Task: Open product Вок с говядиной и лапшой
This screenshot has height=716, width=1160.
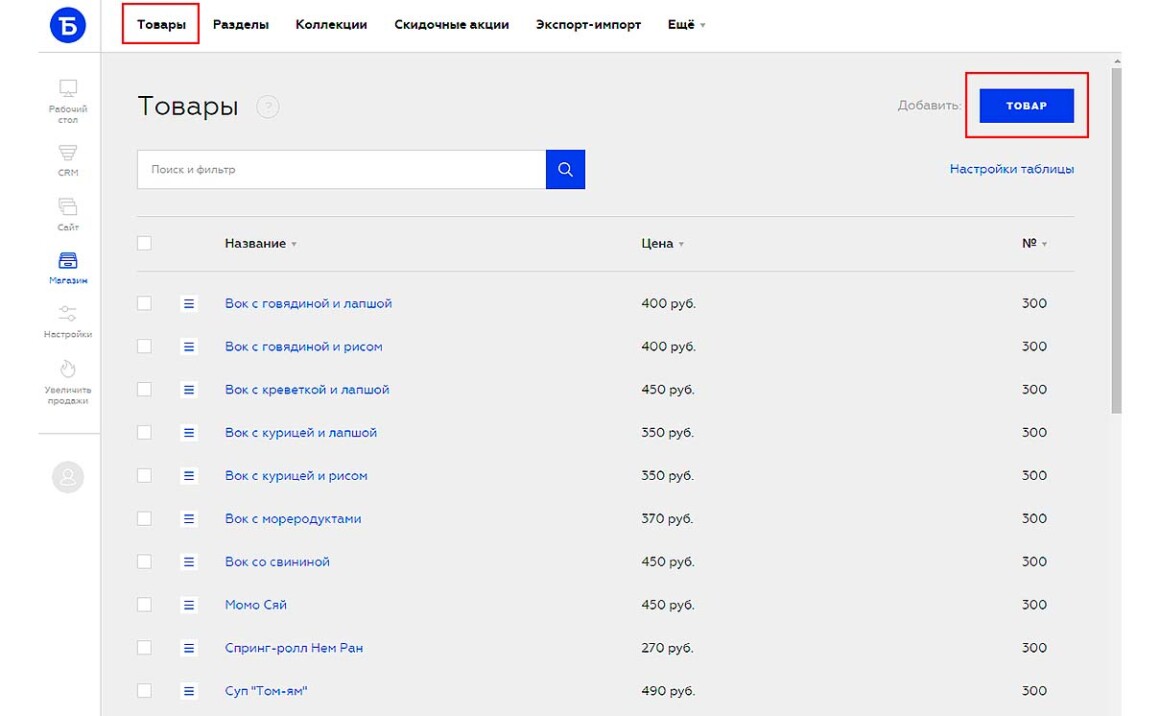Action: [x=308, y=303]
